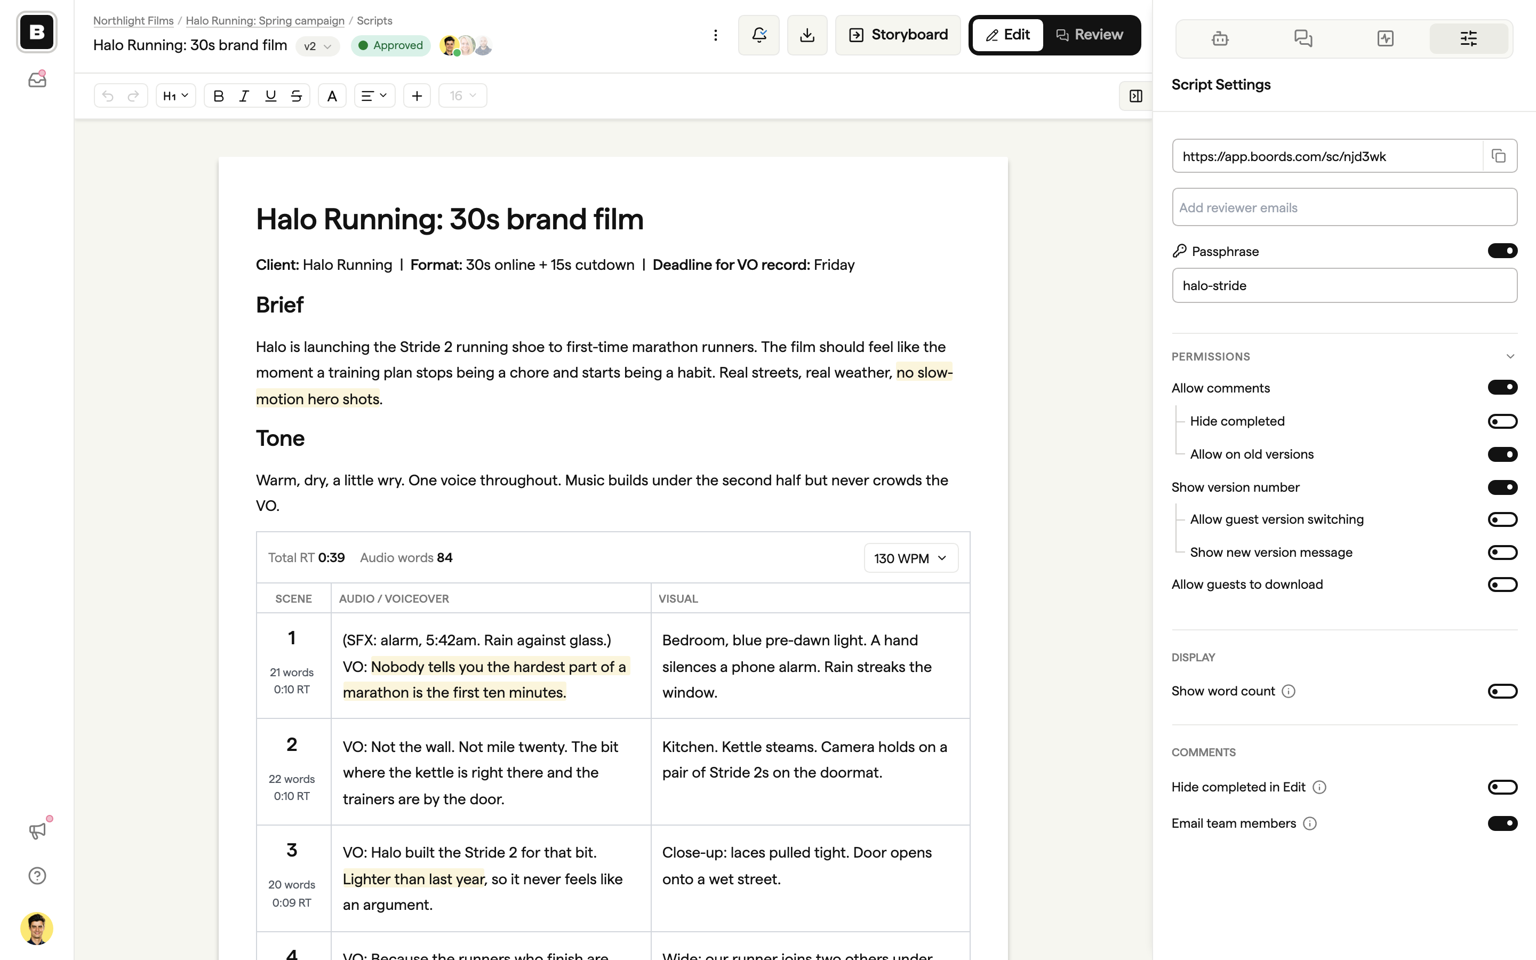Click the collaborator avatars in the header
The image size is (1536, 960).
click(466, 46)
